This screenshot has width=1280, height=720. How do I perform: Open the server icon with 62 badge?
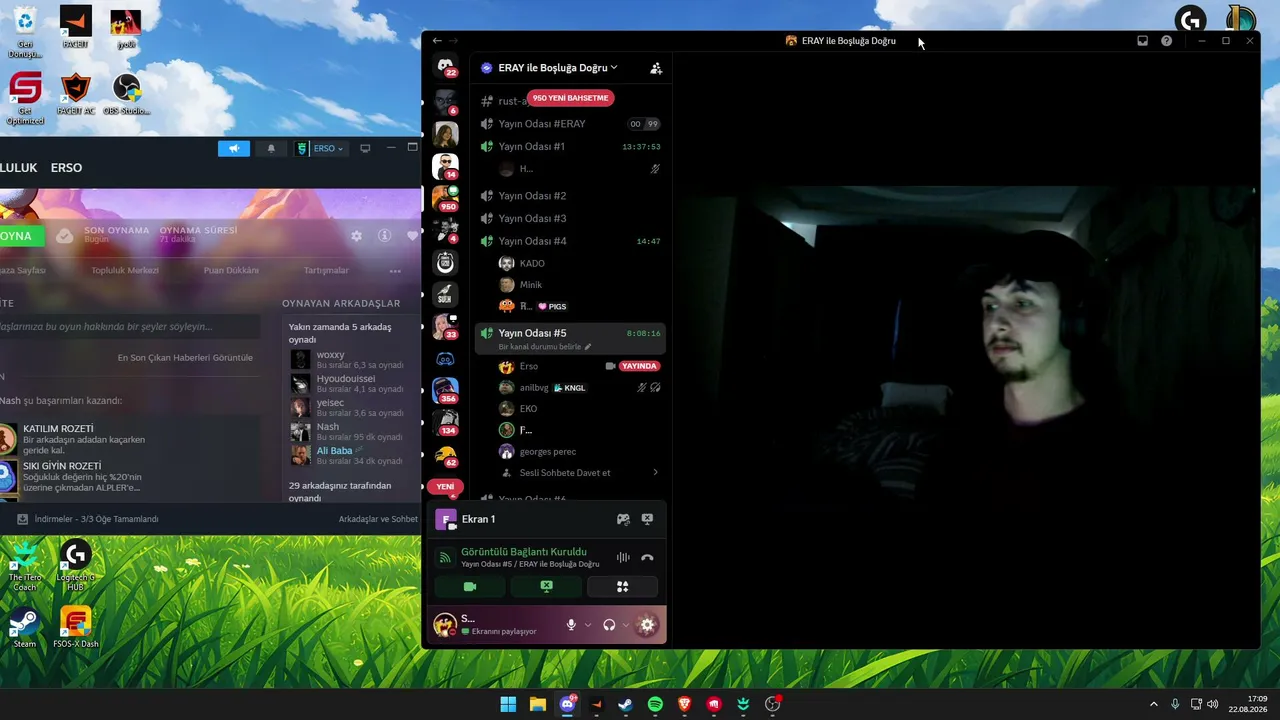pos(446,454)
